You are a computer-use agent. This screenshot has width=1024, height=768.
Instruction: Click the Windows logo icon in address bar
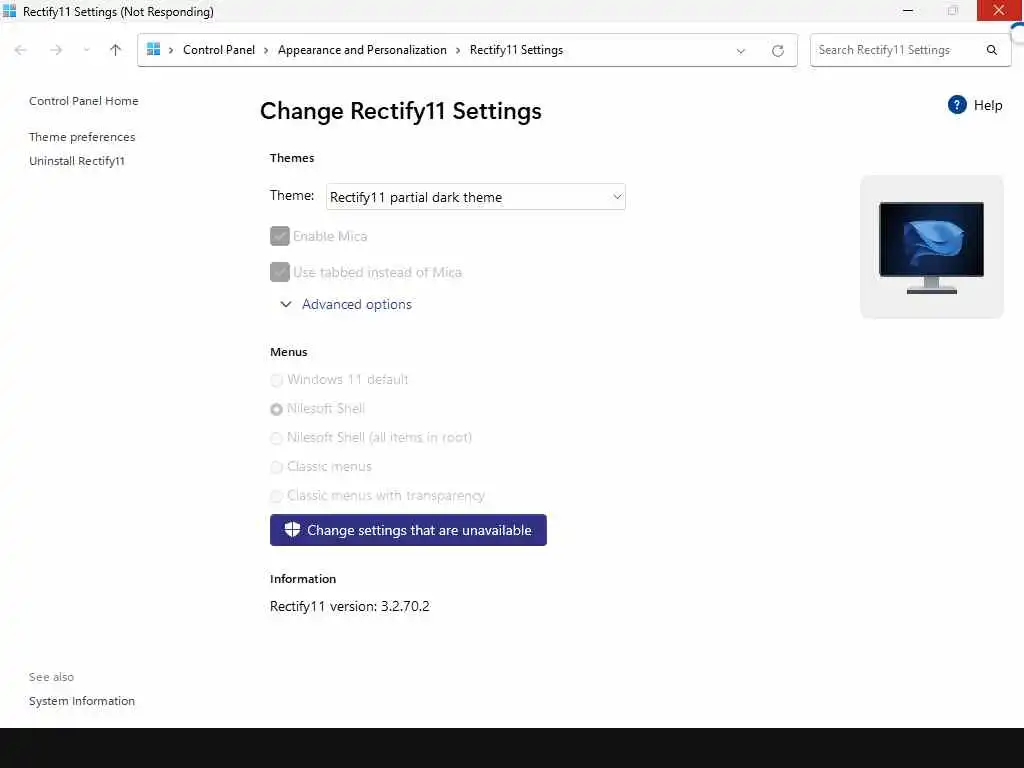(x=153, y=49)
